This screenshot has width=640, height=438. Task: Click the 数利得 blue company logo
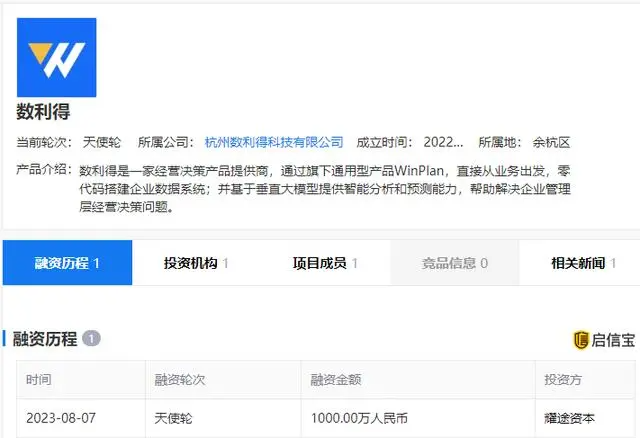[56, 57]
